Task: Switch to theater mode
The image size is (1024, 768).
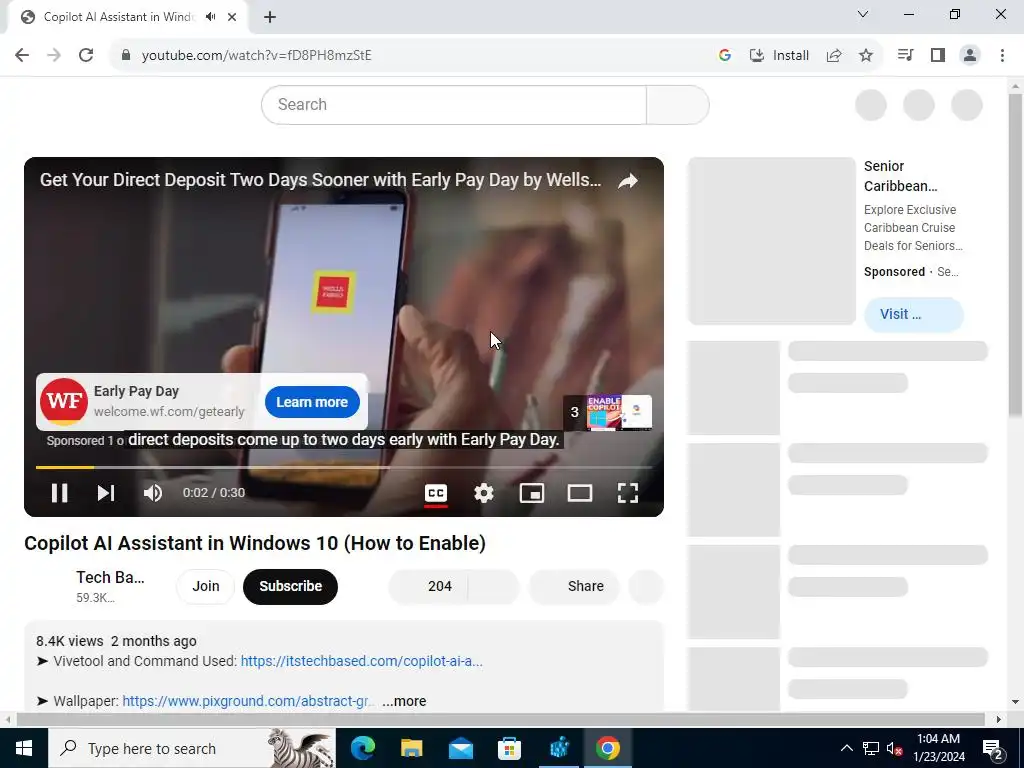Action: coord(580,493)
